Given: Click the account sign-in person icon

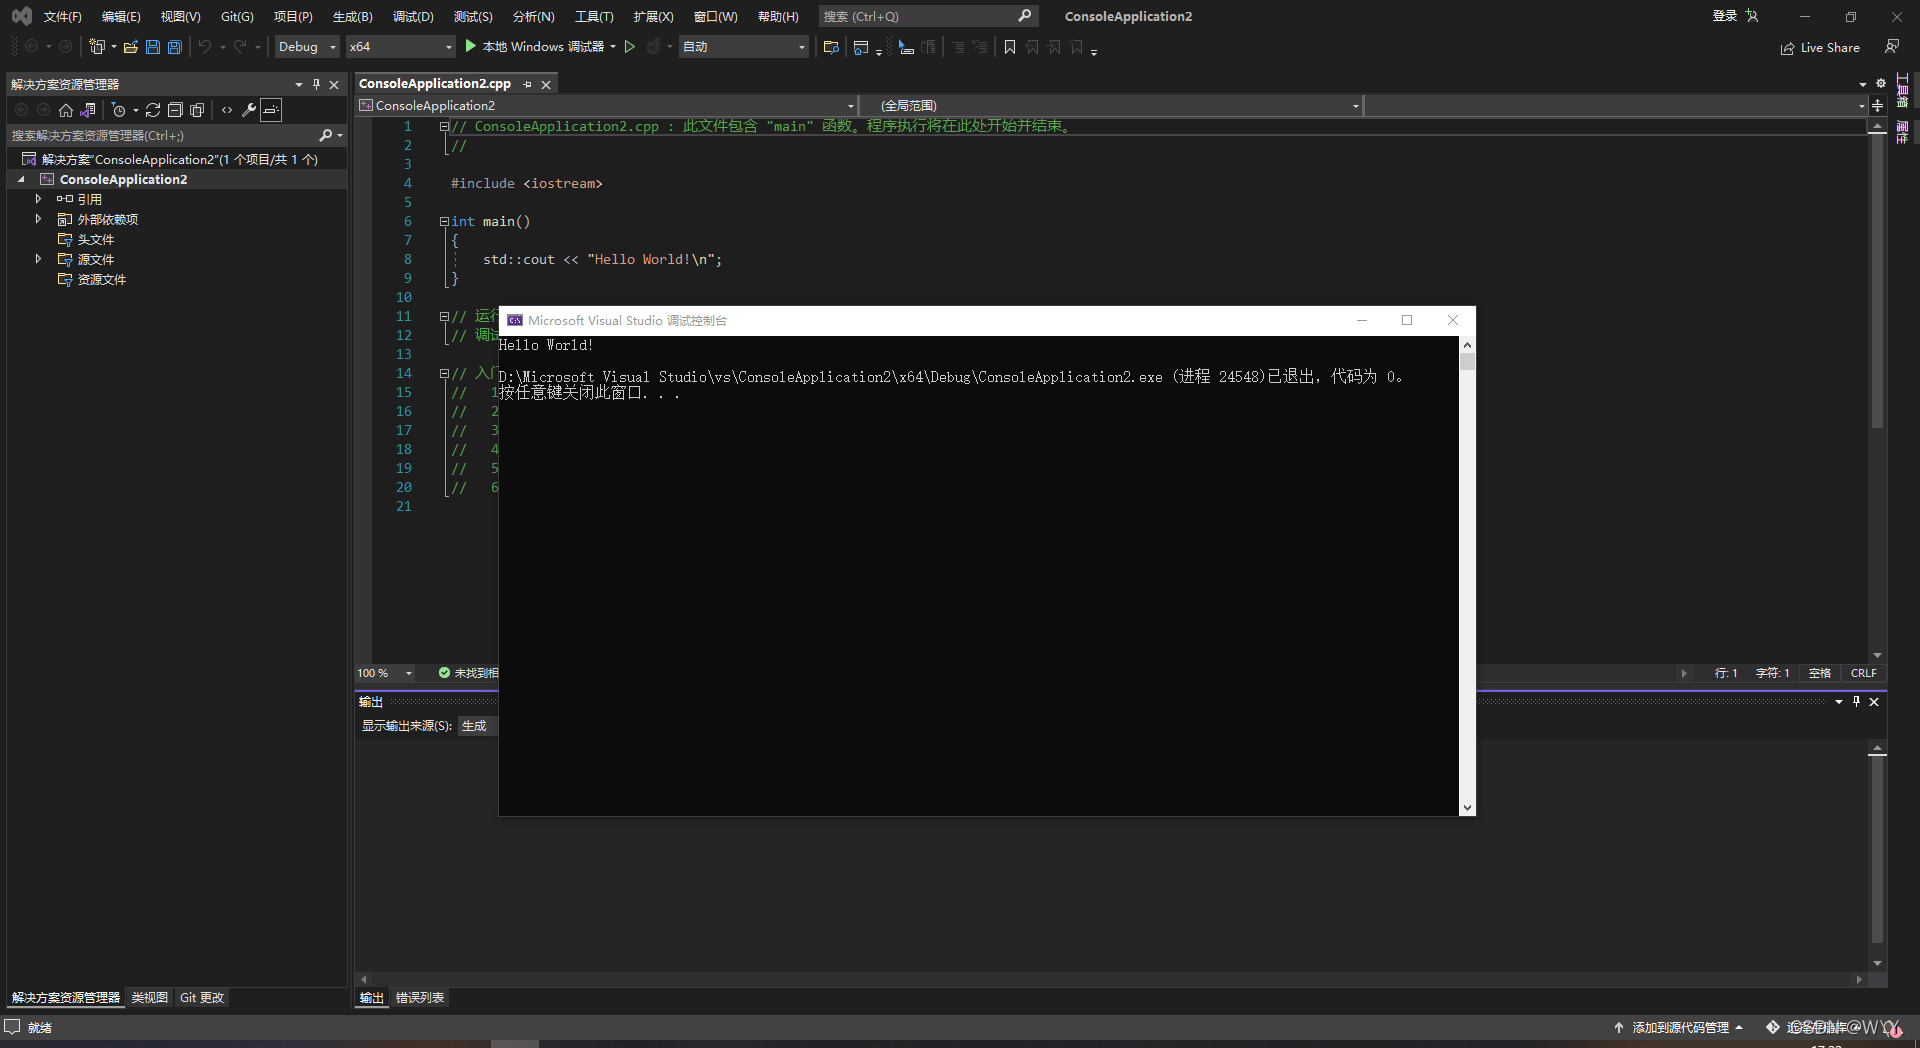Looking at the screenshot, I should (1752, 16).
